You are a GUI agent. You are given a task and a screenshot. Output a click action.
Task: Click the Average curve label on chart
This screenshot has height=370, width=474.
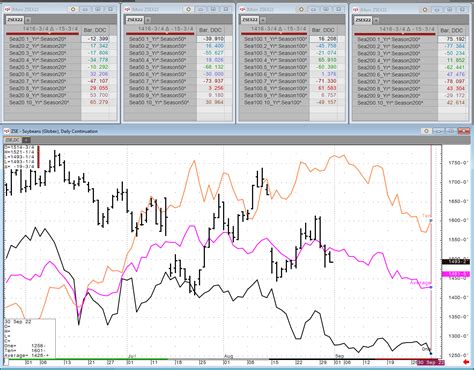(420, 283)
